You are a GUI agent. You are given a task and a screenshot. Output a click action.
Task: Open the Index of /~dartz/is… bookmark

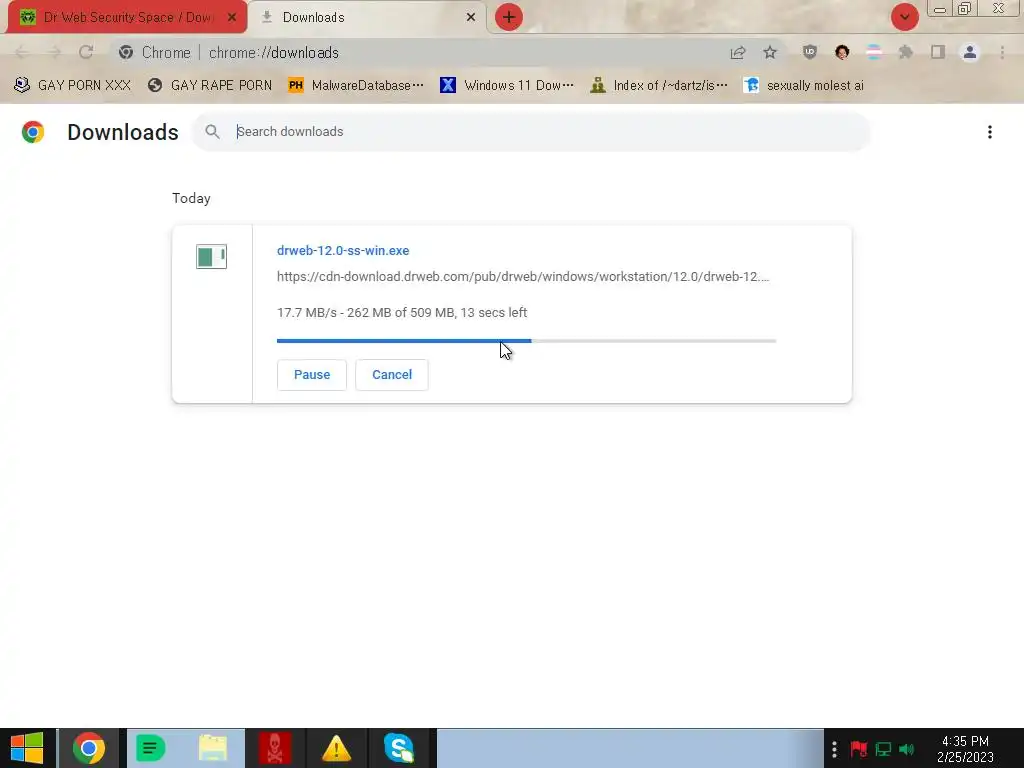pos(659,86)
